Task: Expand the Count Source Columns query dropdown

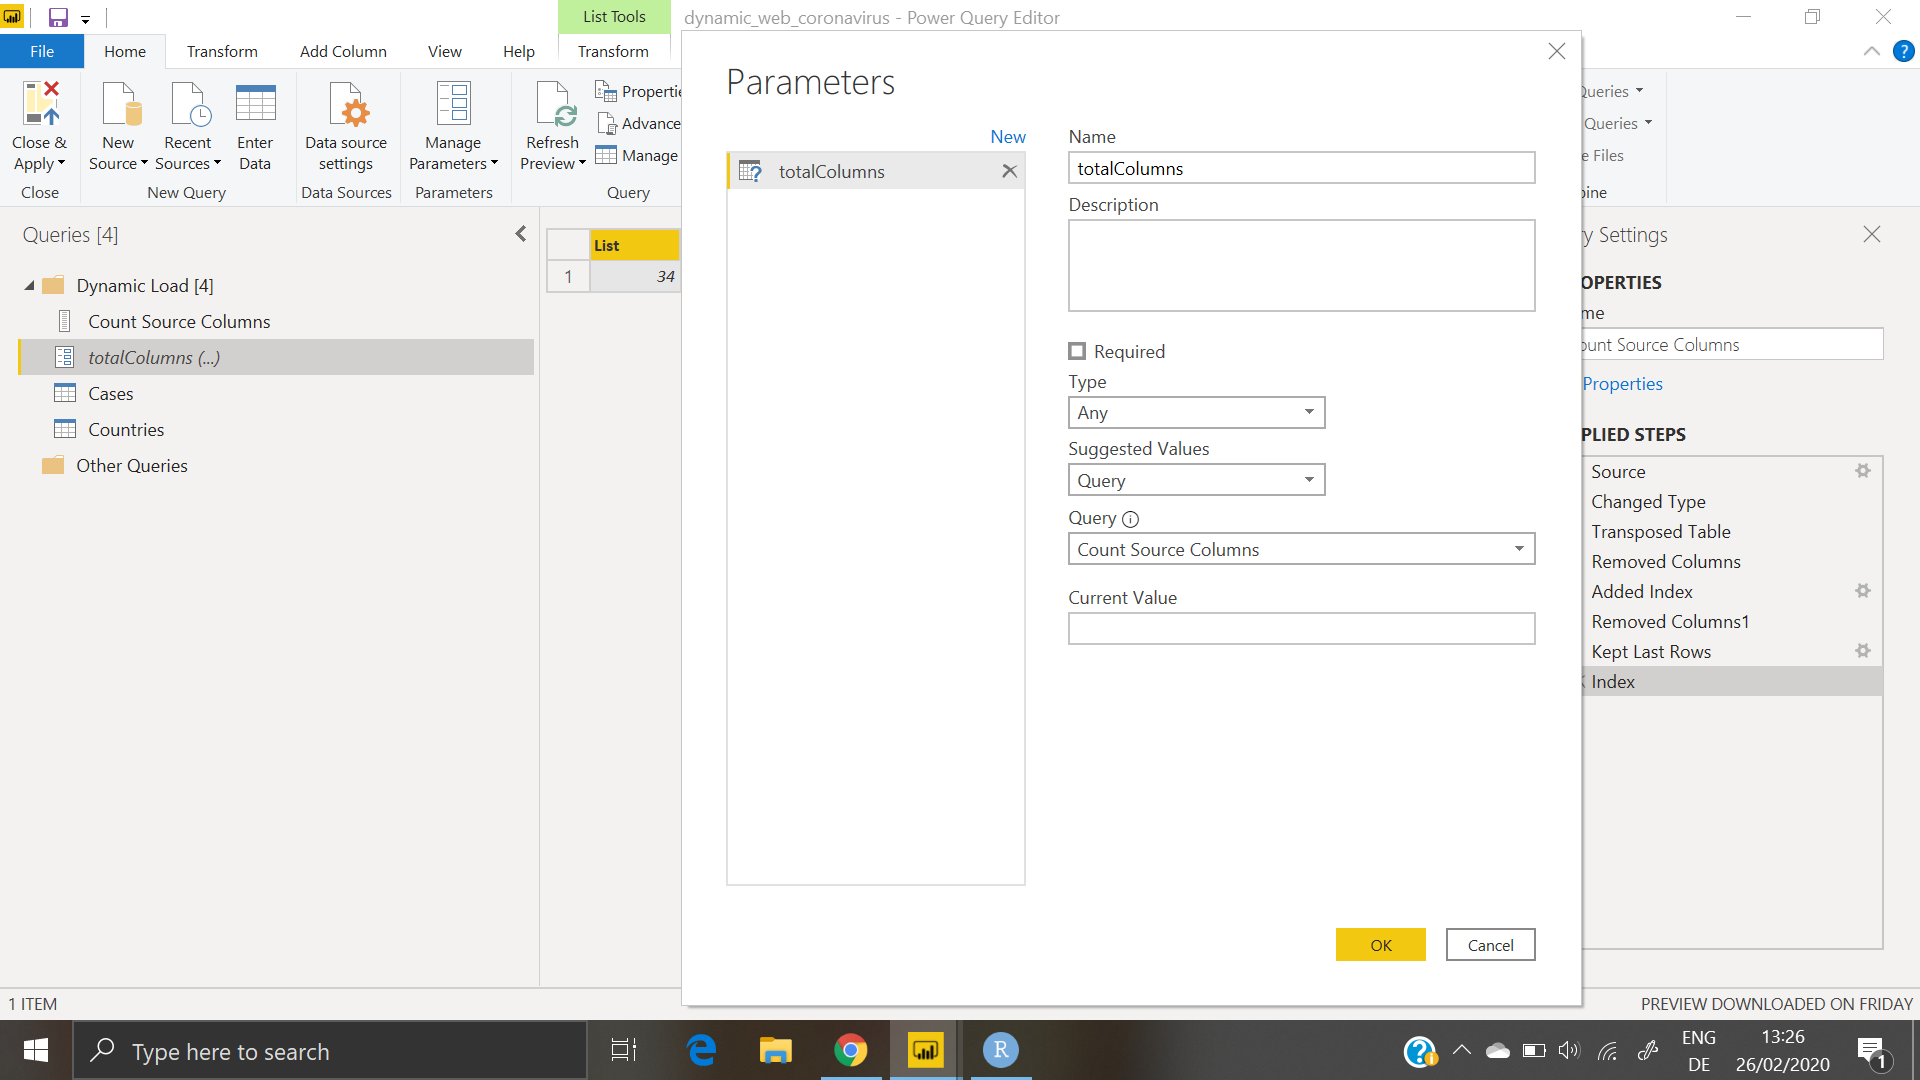Action: [x=1518, y=549]
